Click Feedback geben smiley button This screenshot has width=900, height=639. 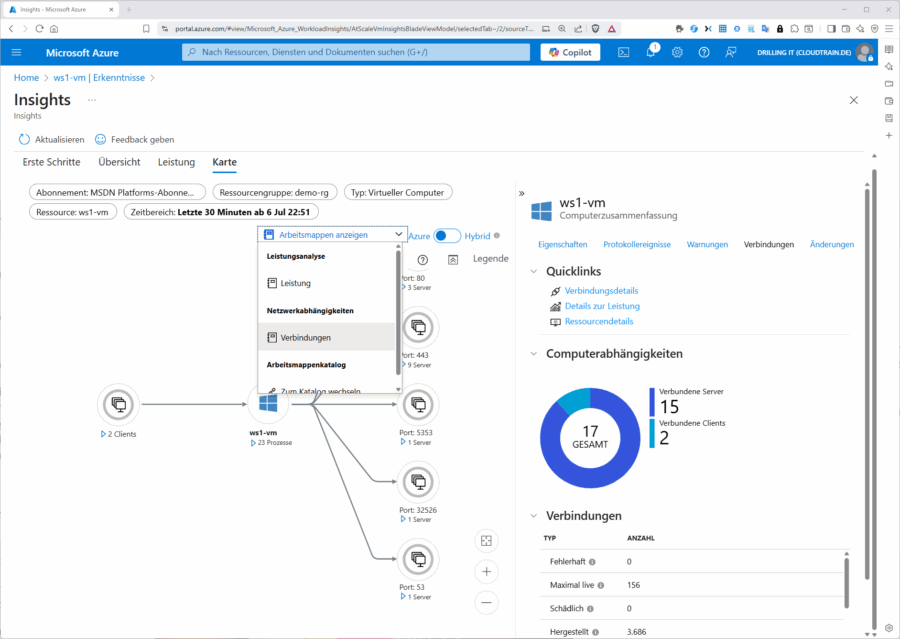(x=134, y=140)
